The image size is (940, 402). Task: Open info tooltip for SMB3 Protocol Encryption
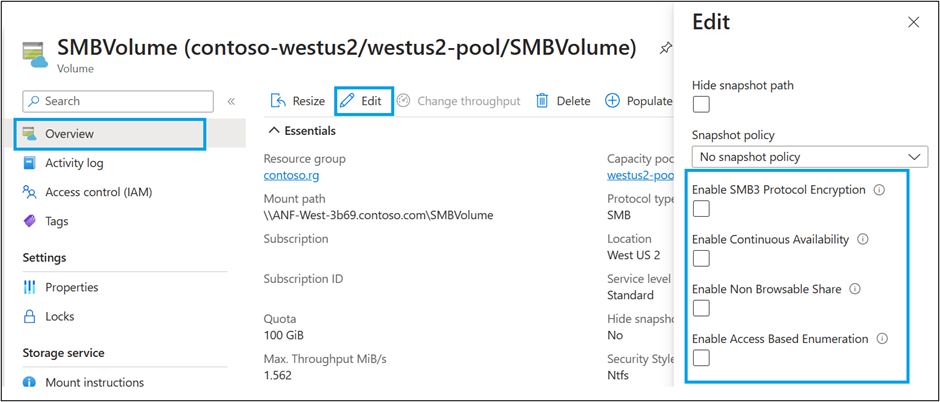tap(879, 190)
